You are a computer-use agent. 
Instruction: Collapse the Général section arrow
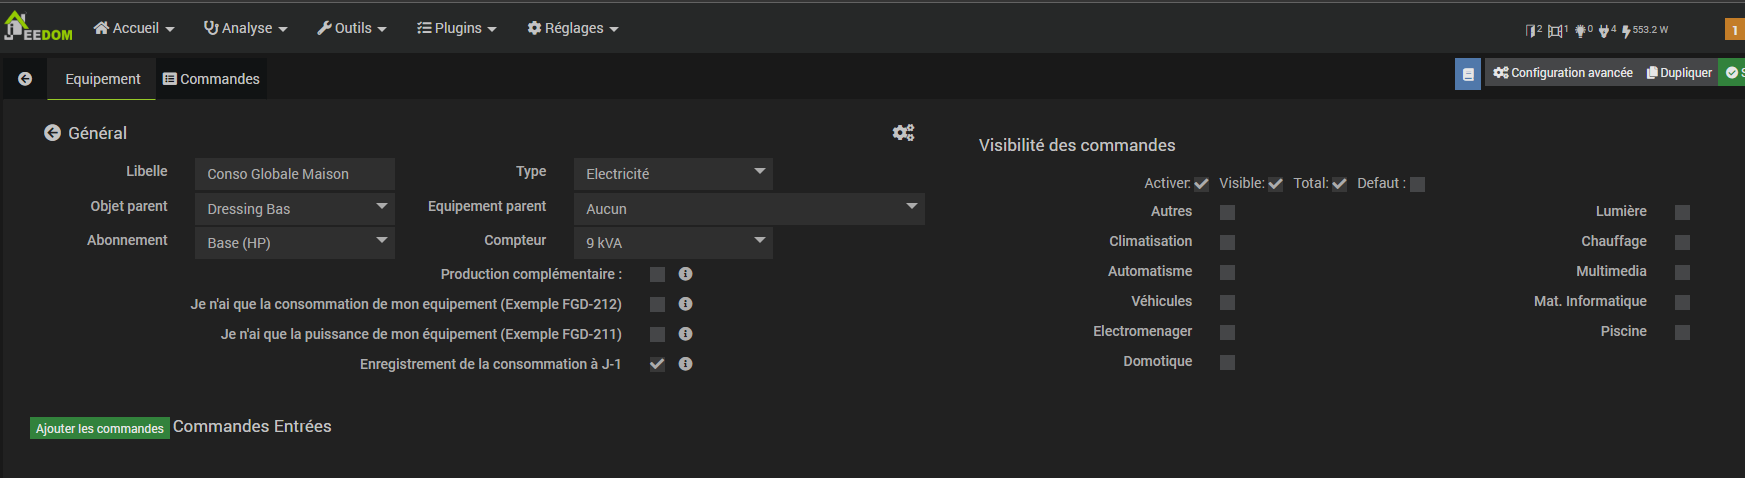52,133
